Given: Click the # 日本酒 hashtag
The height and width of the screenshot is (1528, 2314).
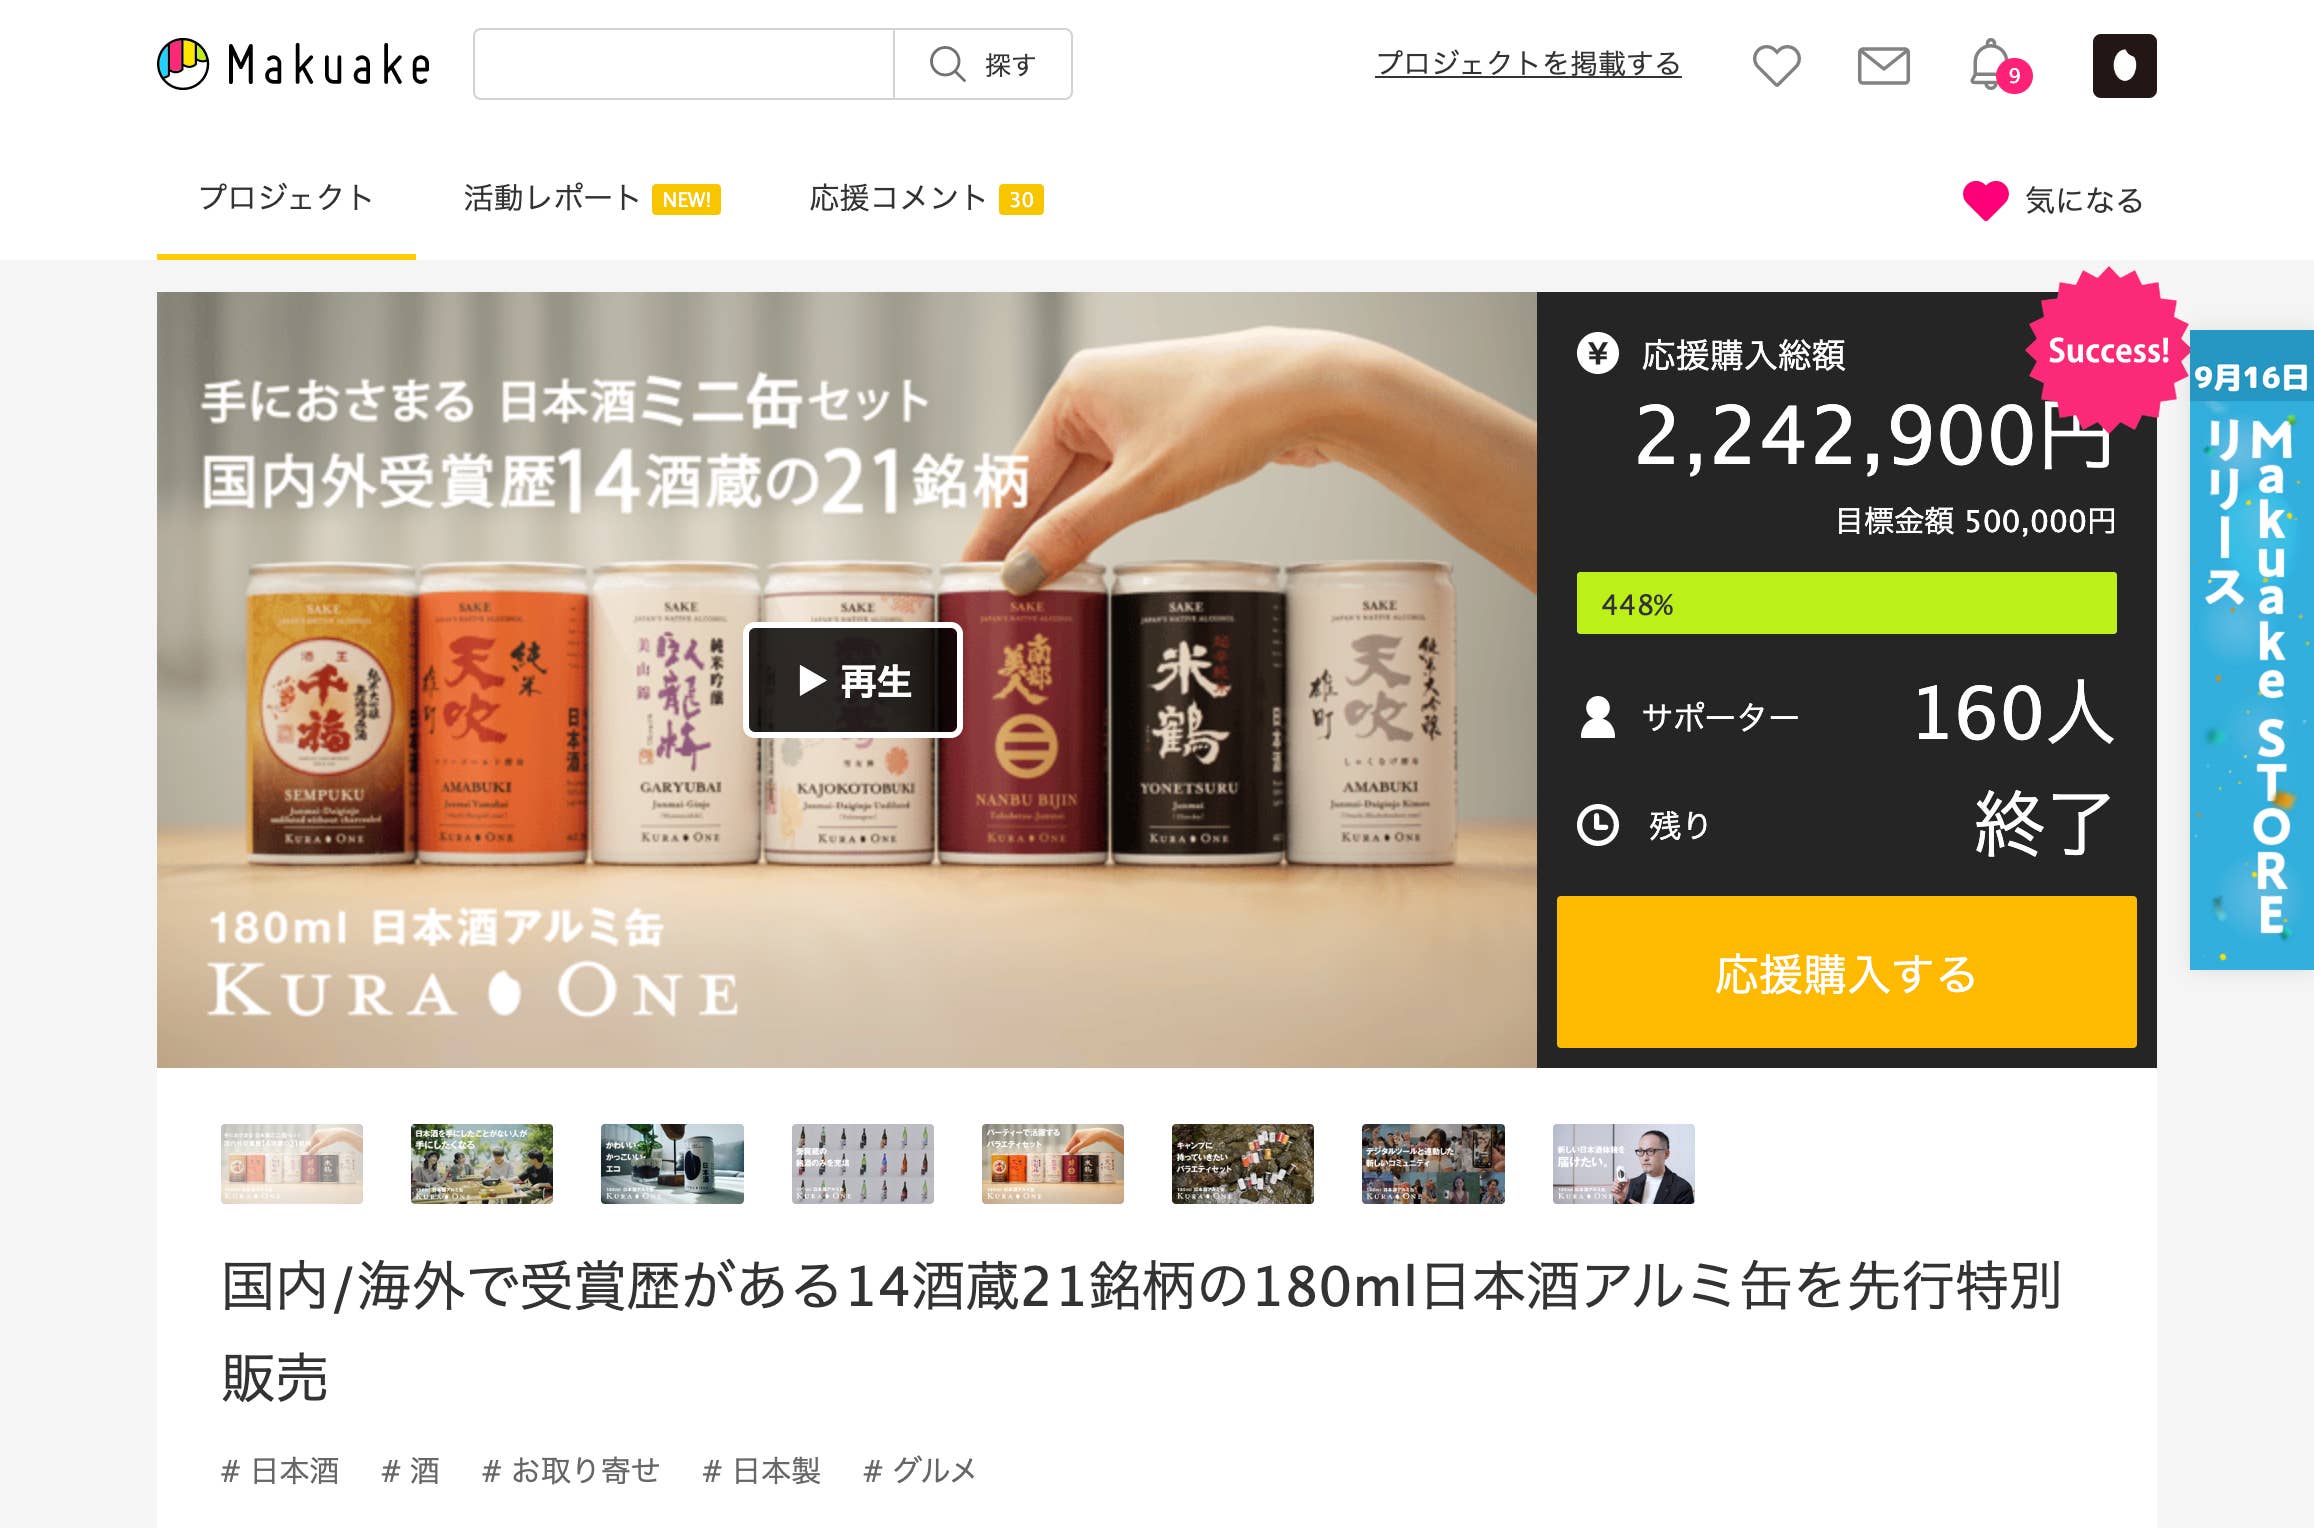Looking at the screenshot, I should 280,1470.
